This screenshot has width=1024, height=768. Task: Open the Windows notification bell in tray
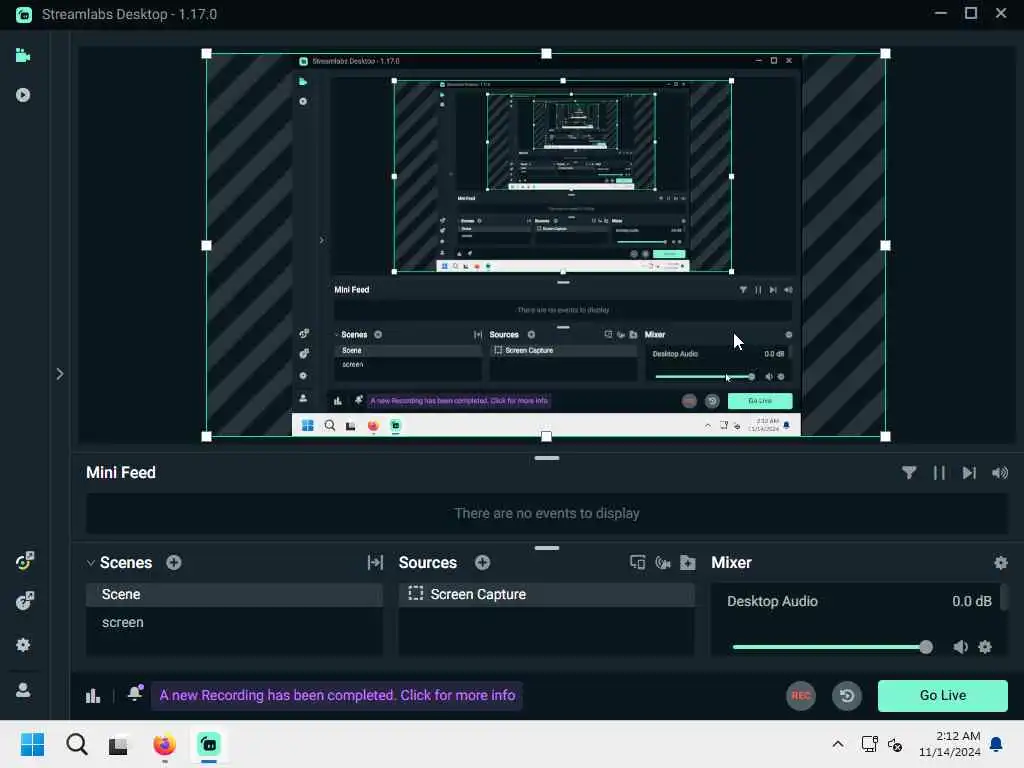tap(997, 744)
